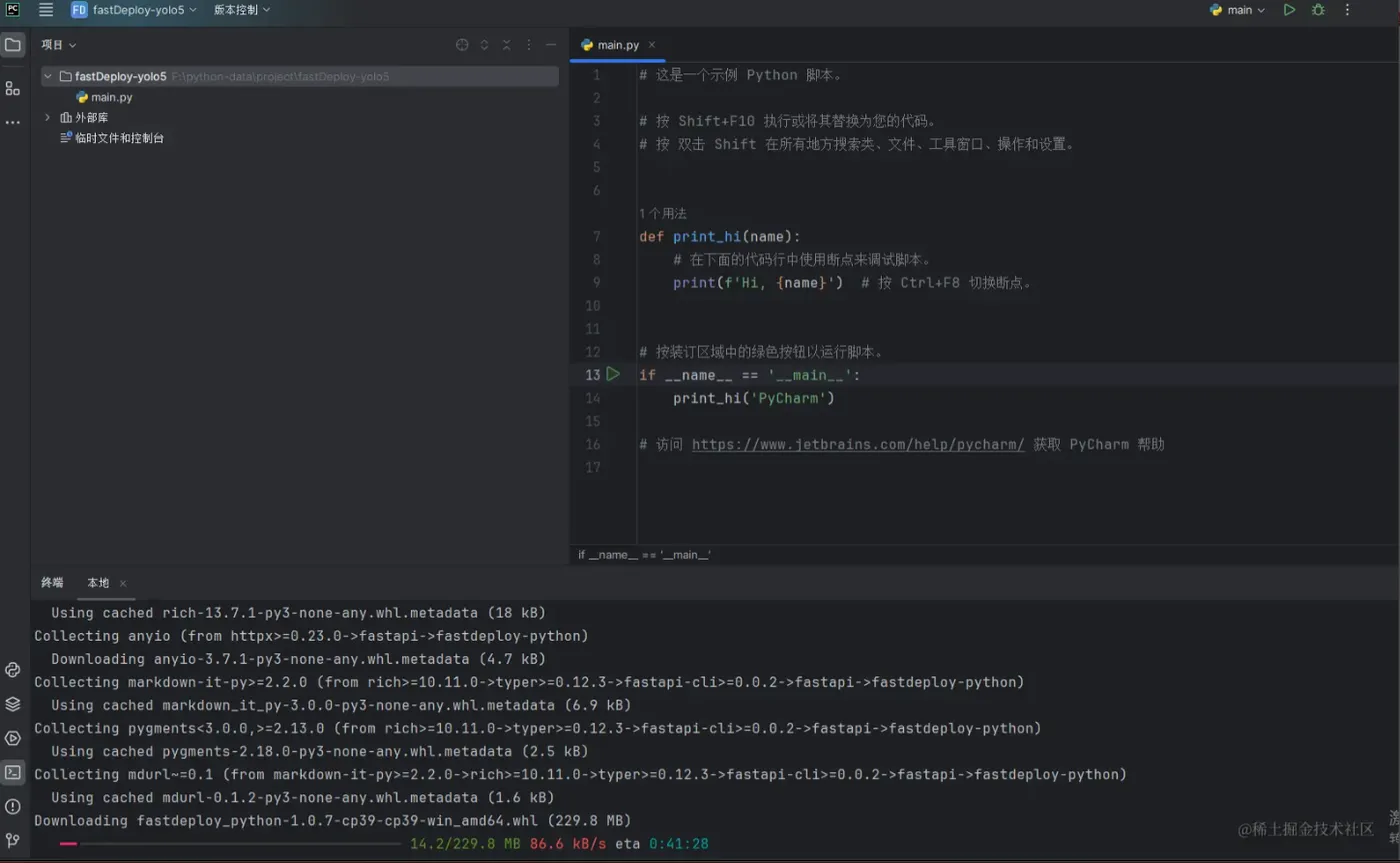Open the 项目 view dropdown
Viewport: 1400px width, 863px height.
point(59,45)
